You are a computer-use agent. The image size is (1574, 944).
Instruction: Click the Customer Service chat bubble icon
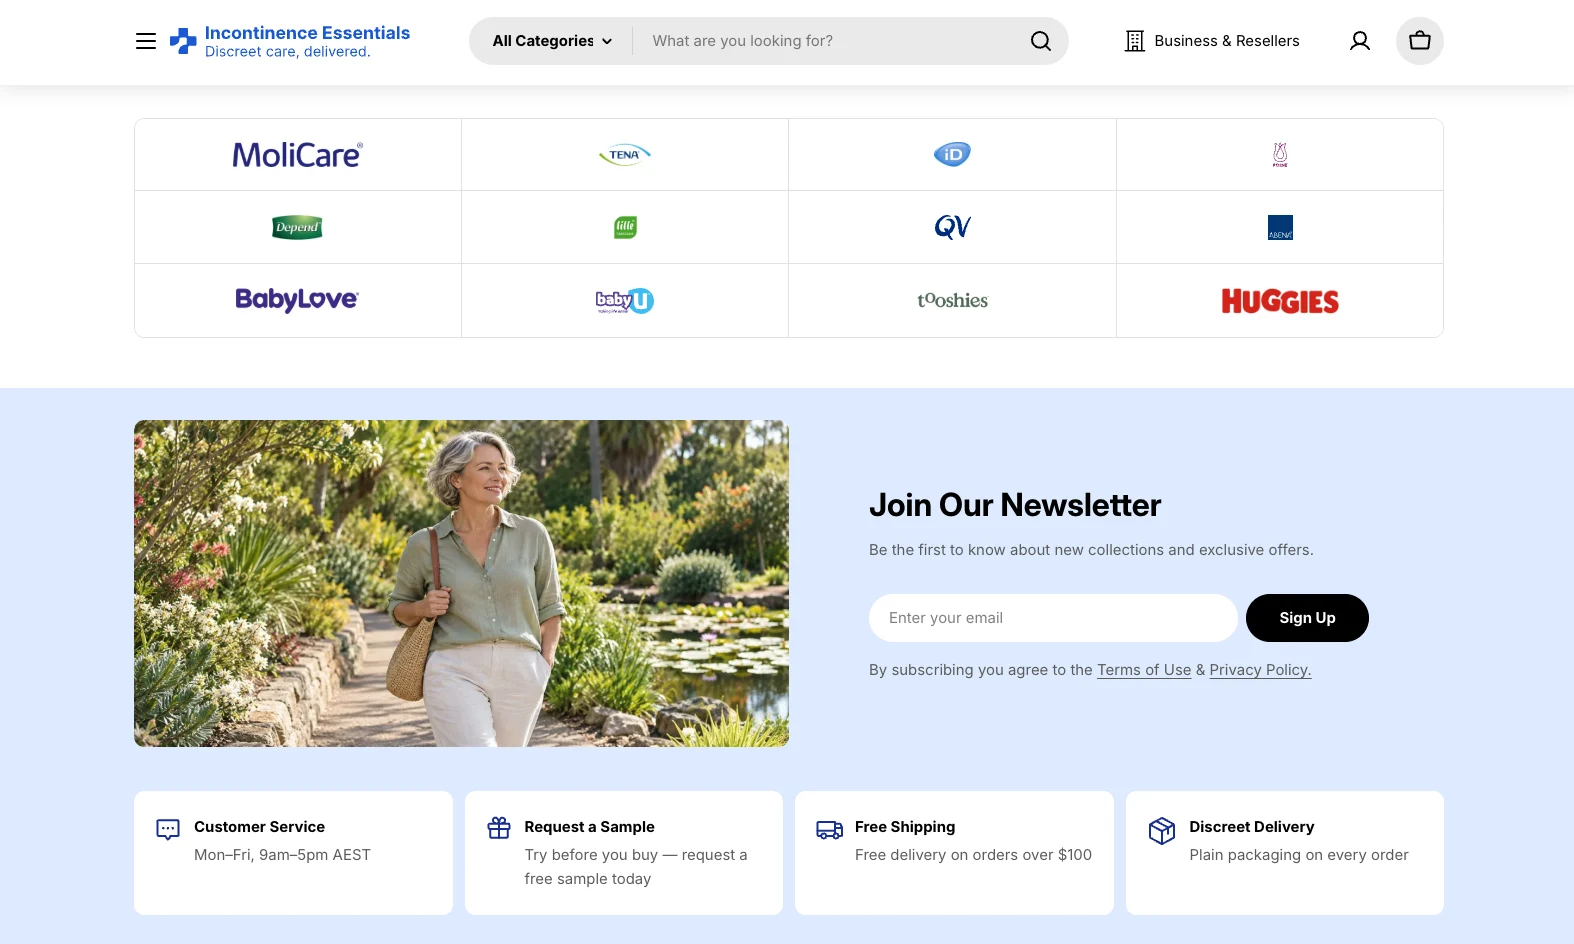click(168, 830)
